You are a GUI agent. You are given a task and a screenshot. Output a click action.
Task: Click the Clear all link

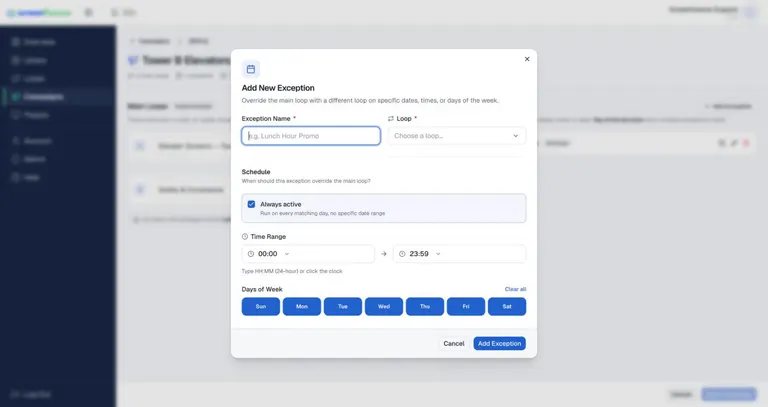pos(515,289)
